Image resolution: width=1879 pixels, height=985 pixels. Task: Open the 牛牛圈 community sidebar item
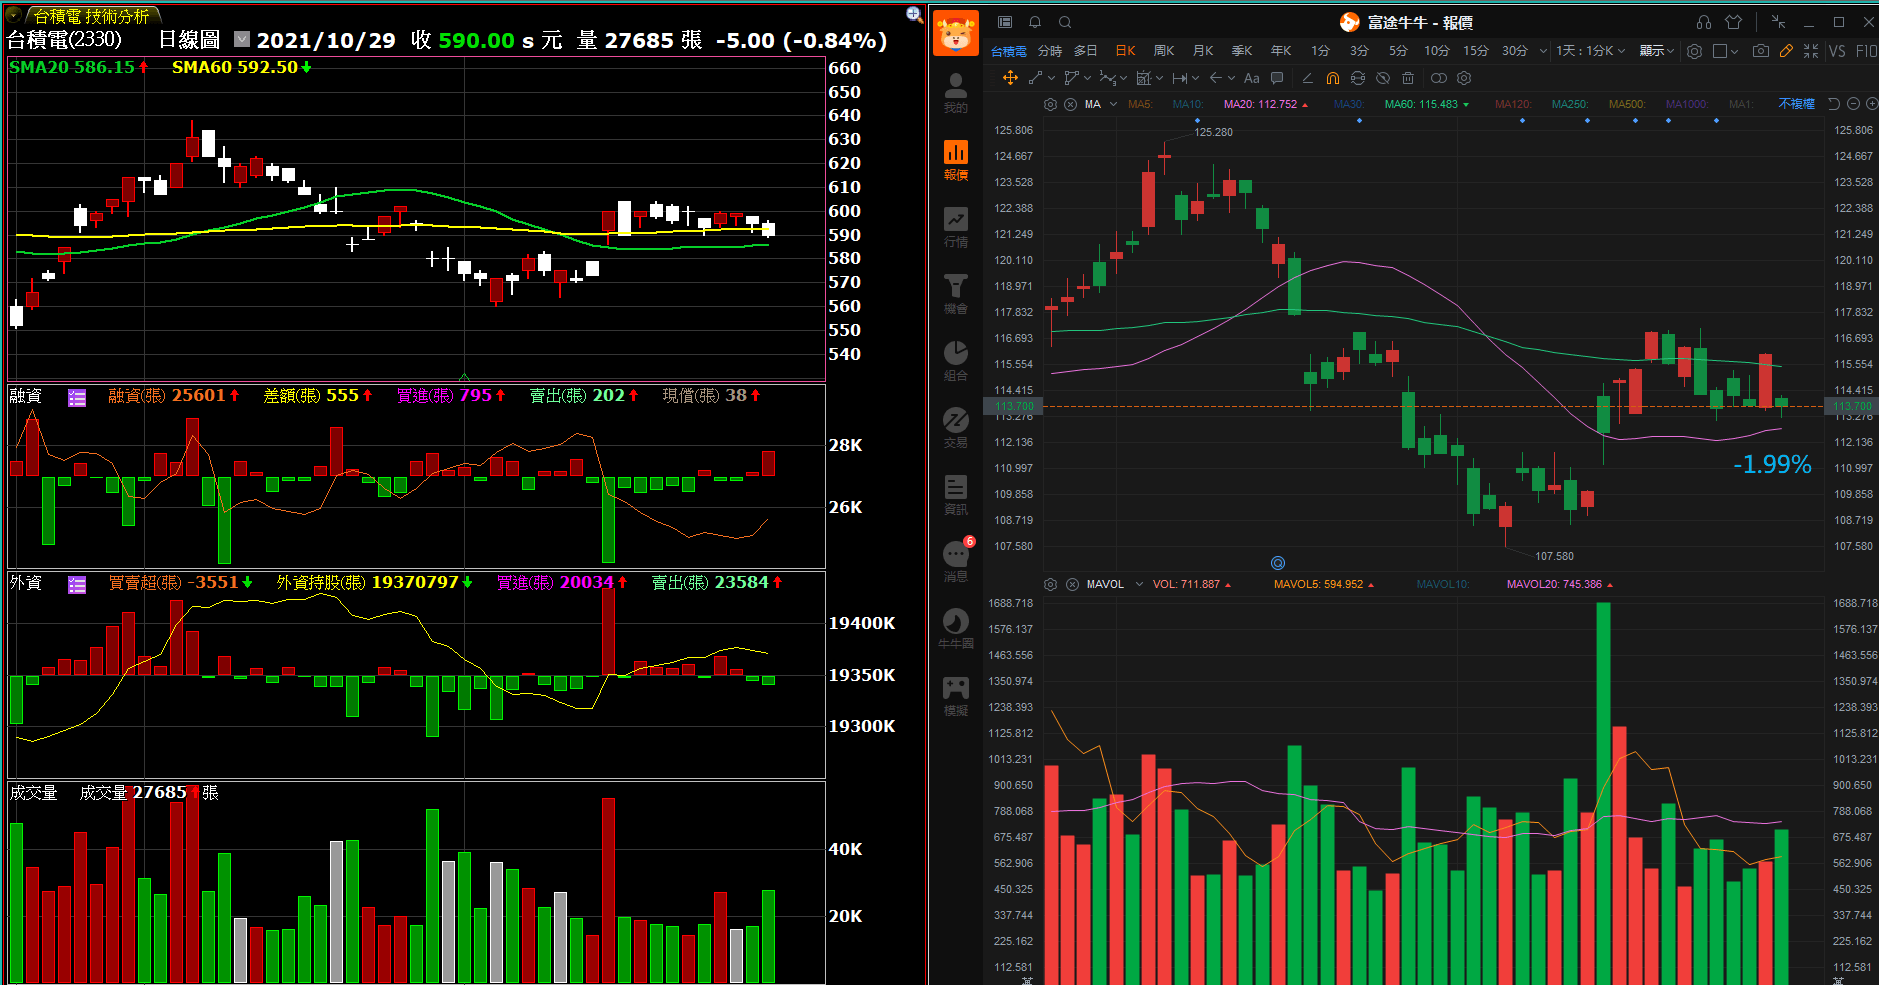956,630
